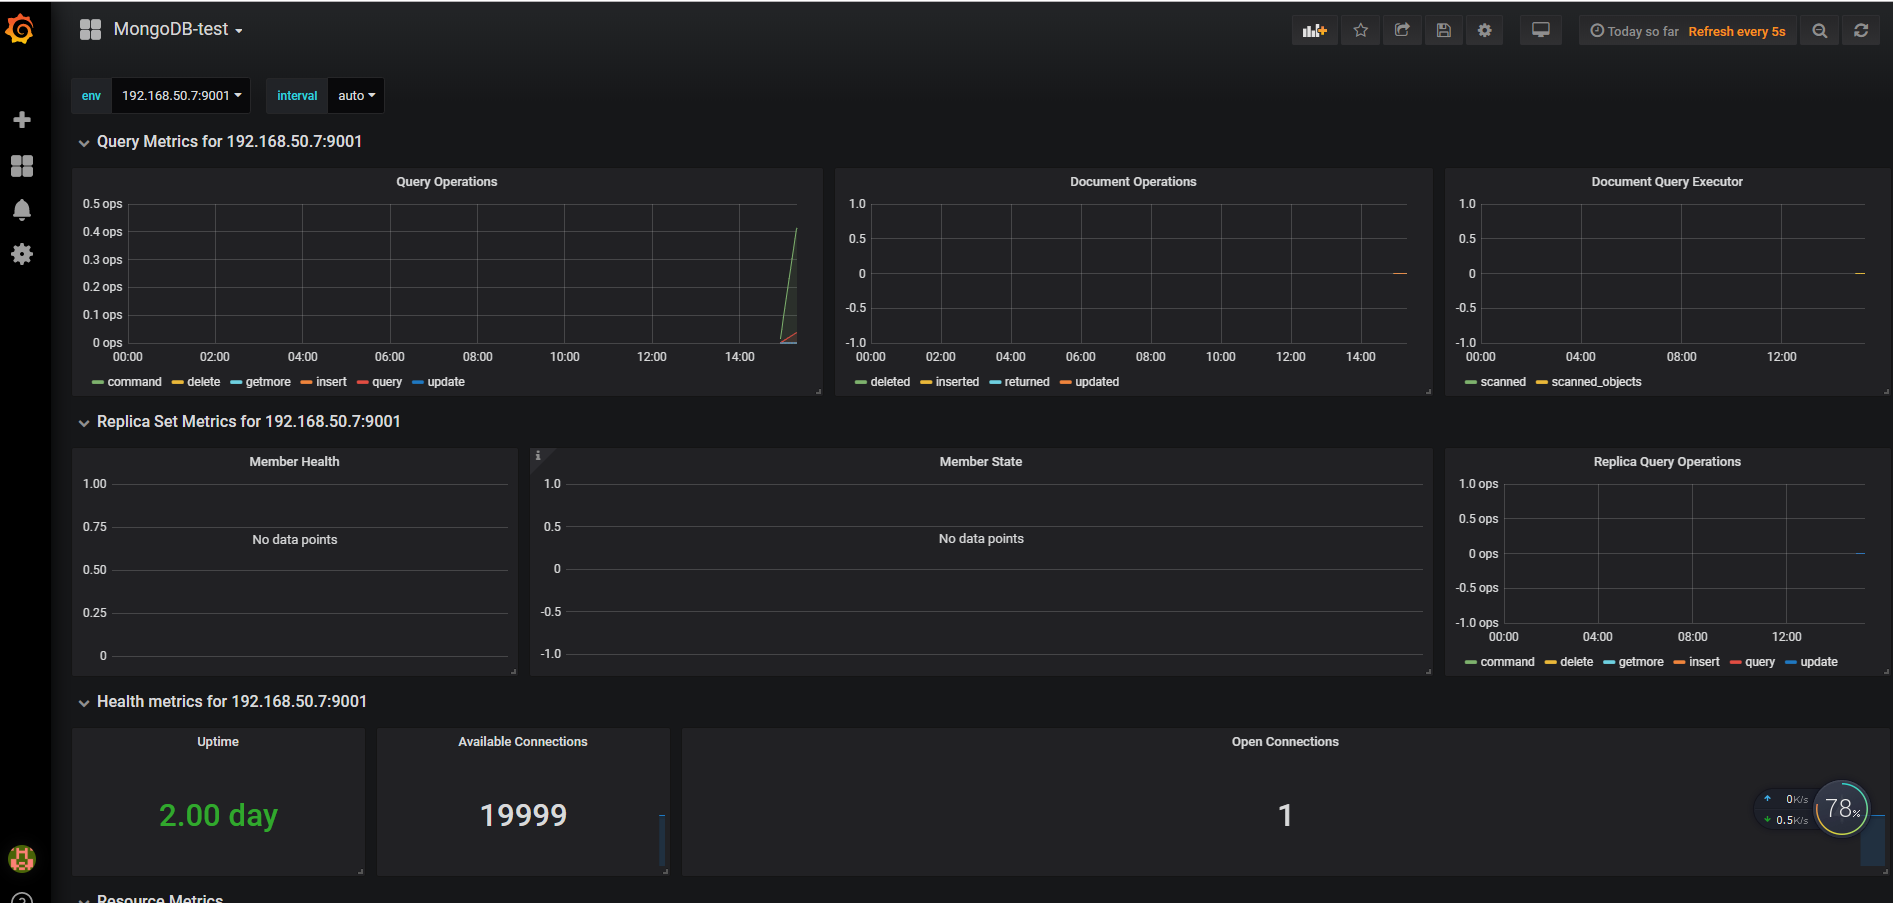
Task: Show Member State panel info icon
Action: (538, 456)
